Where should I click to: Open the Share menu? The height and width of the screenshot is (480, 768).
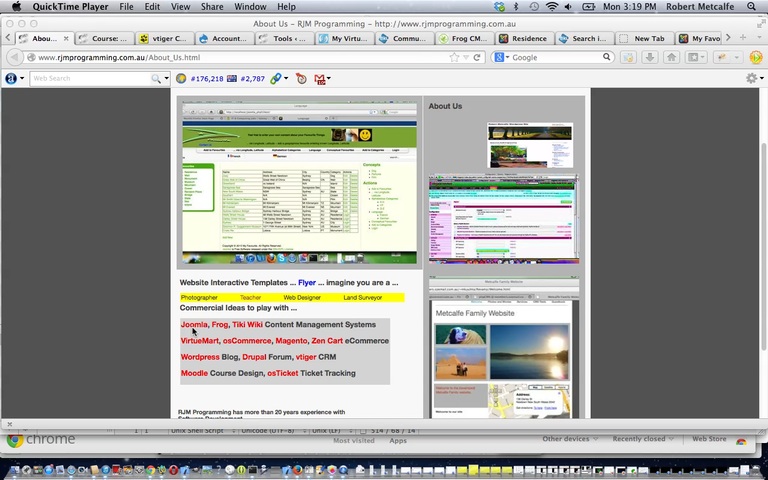pos(212,6)
